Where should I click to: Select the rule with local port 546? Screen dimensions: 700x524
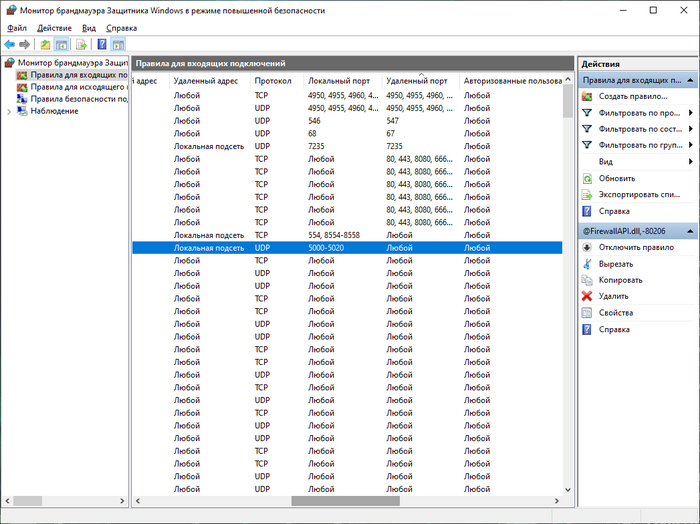click(x=347, y=121)
